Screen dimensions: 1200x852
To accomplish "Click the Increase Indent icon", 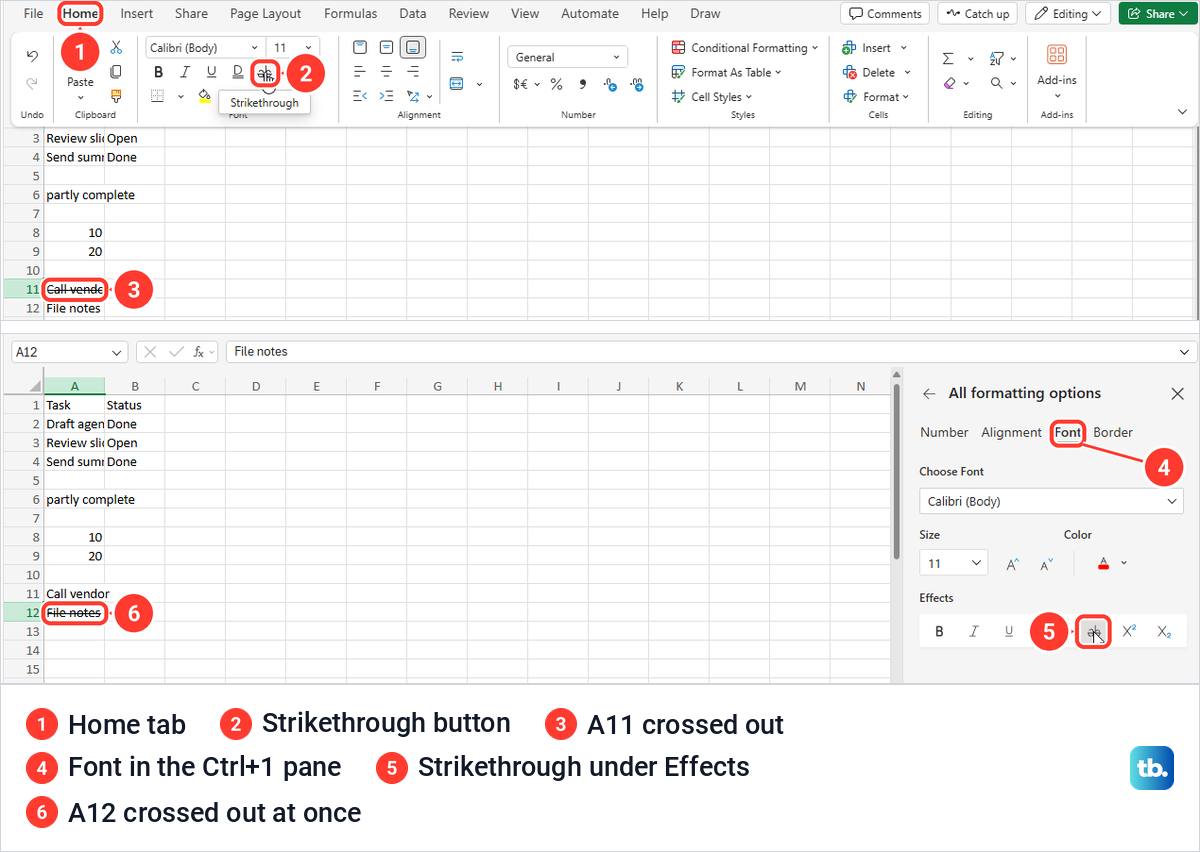I will (386, 96).
